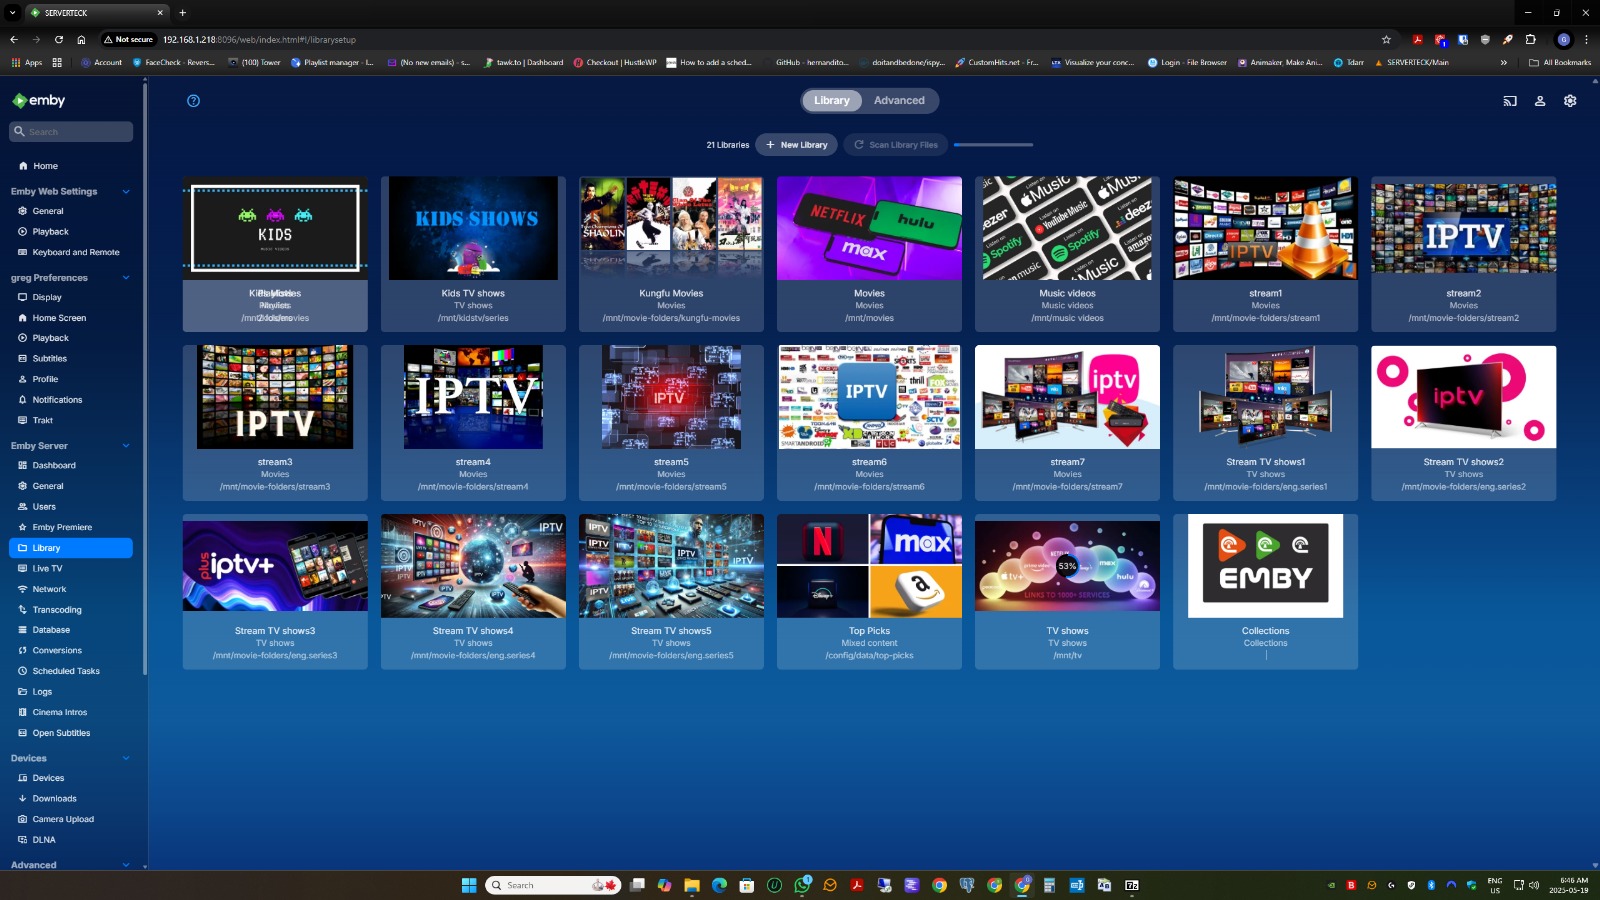The width and height of the screenshot is (1600, 900).
Task: Collapse the Advanced section chevron
Action: [x=126, y=865]
